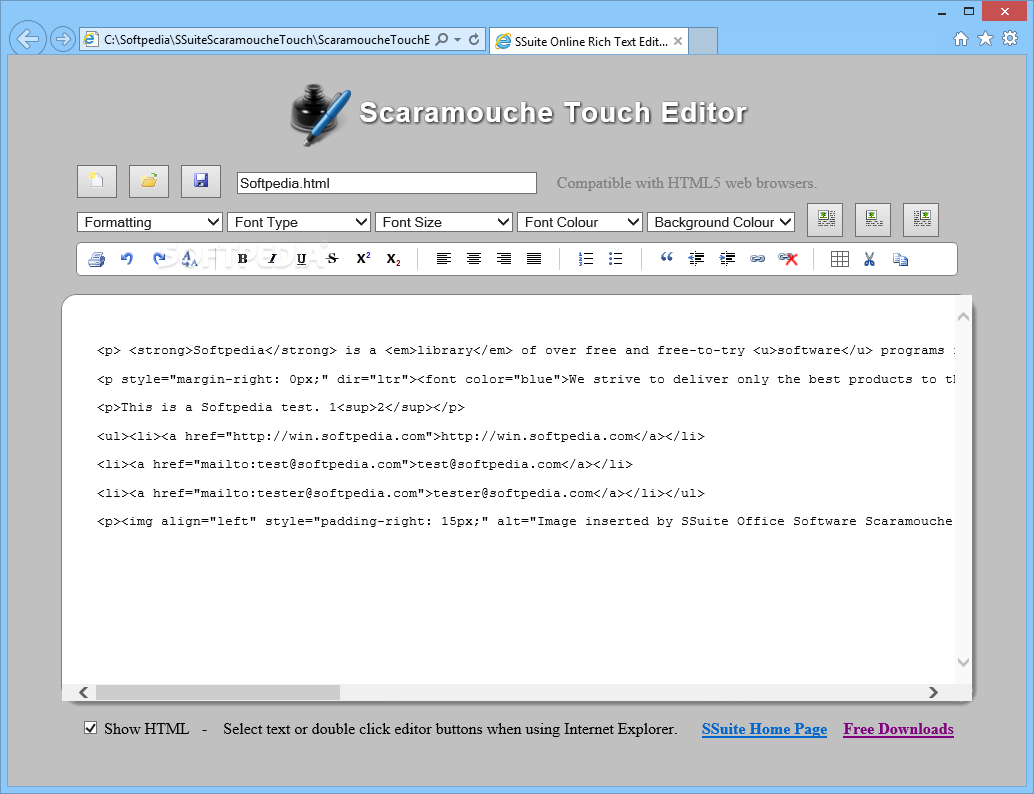Screen dimensions: 1034x794
Task: Insert a table
Action: point(839,259)
